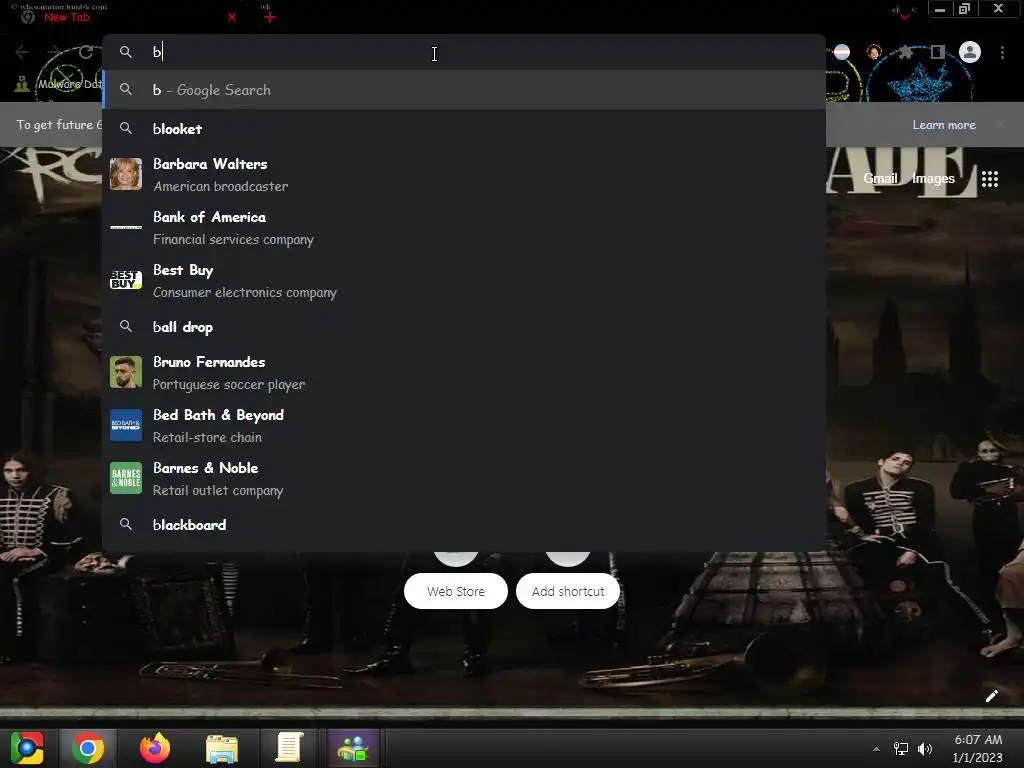Open the Web Store shortcut

point(456,591)
